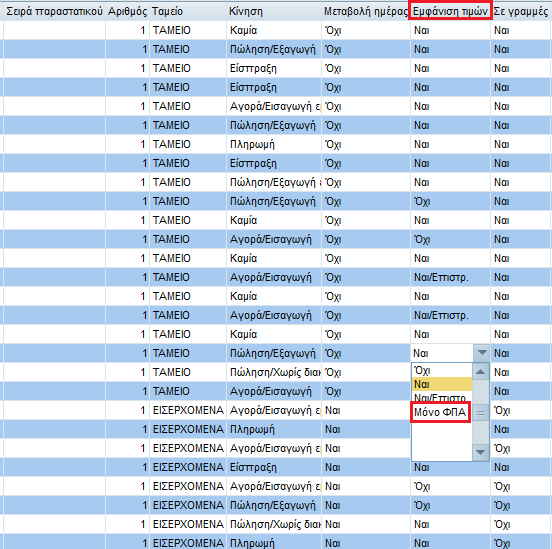Image resolution: width=552 pixels, height=549 pixels.
Task: Open the Ναι combo box dropdown arrow
Action: 482,353
